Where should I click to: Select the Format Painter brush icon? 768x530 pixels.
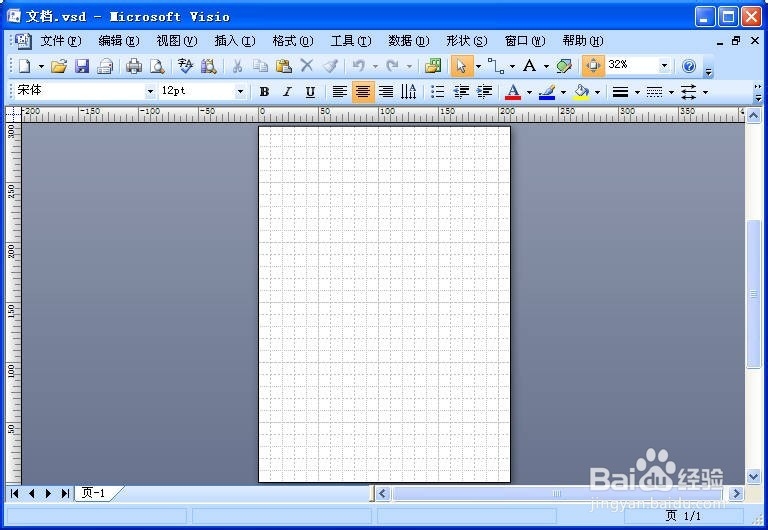click(x=331, y=66)
